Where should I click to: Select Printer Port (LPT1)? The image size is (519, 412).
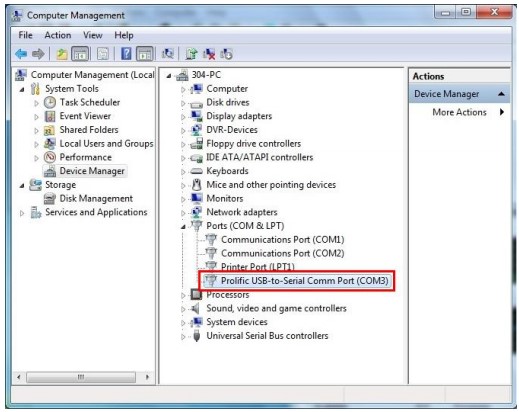click(x=258, y=267)
